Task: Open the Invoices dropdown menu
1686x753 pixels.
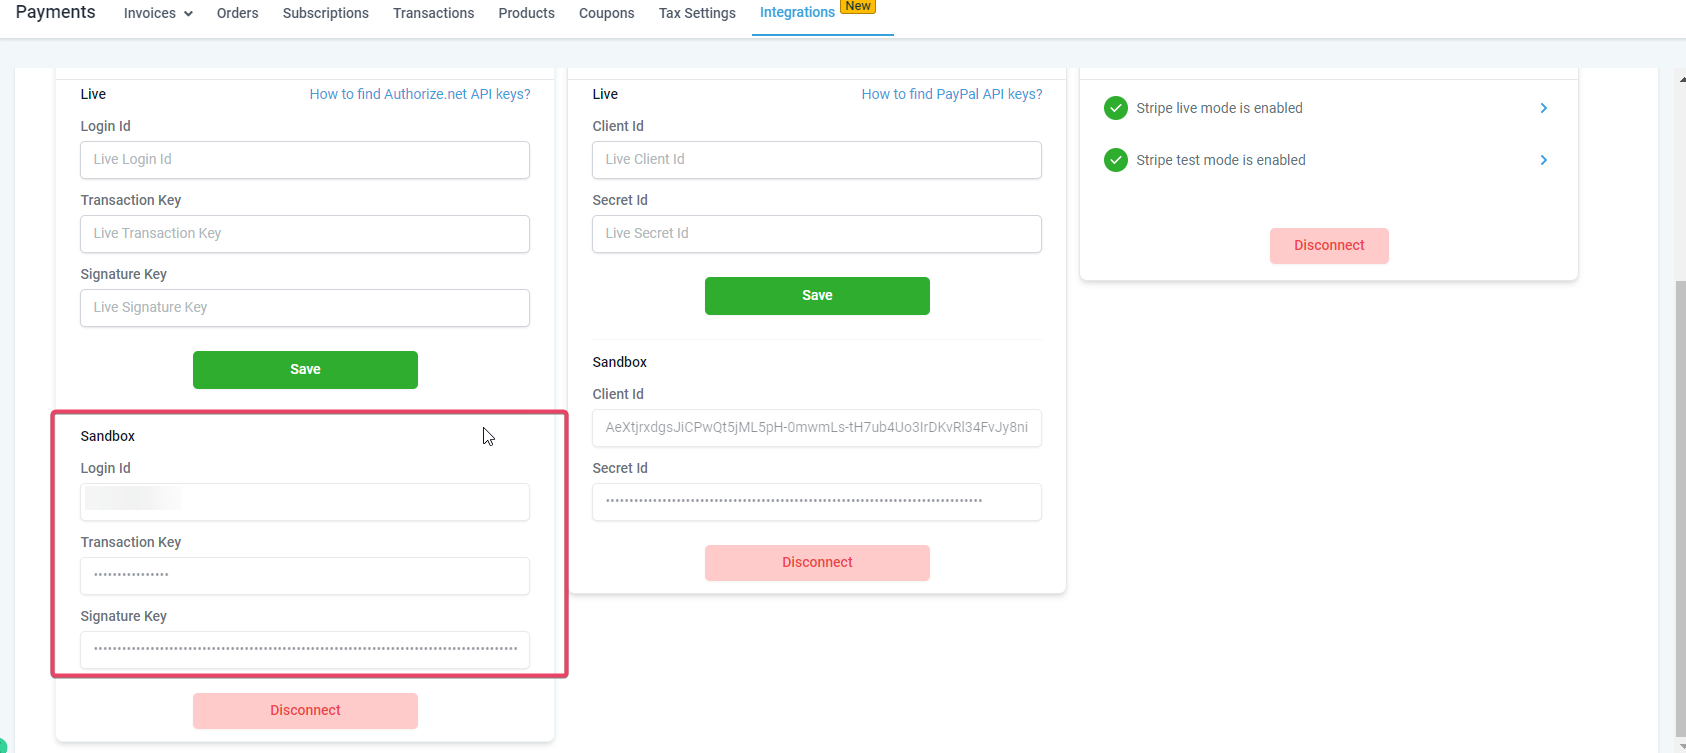Action: click(x=158, y=13)
